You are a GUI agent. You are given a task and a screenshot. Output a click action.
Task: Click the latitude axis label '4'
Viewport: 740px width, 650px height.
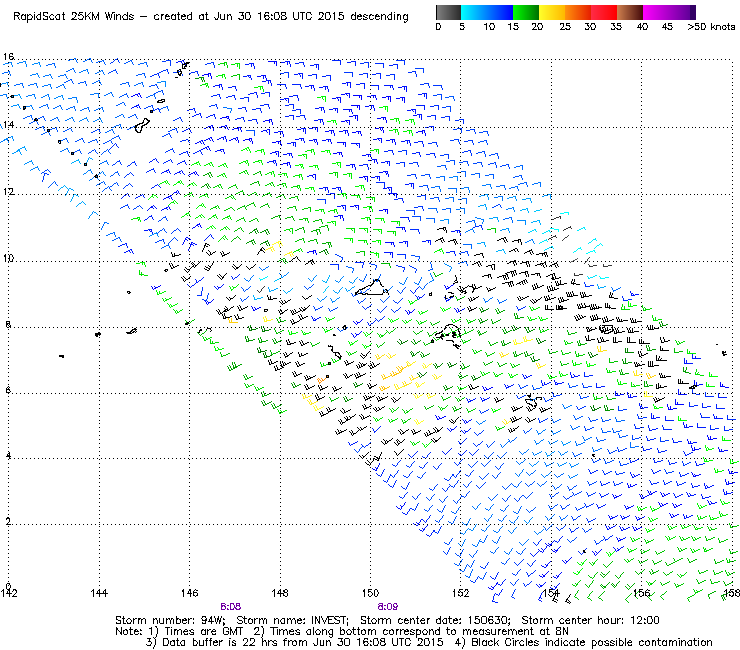click(x=8, y=456)
